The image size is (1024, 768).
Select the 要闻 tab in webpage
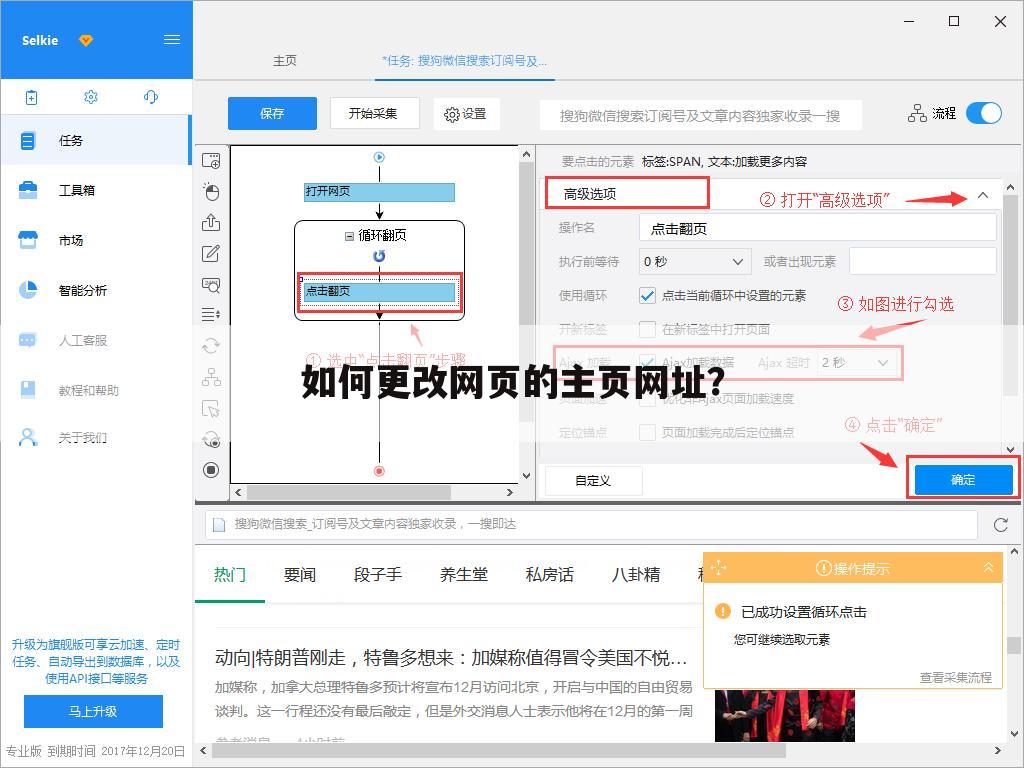pyautogui.click(x=300, y=575)
